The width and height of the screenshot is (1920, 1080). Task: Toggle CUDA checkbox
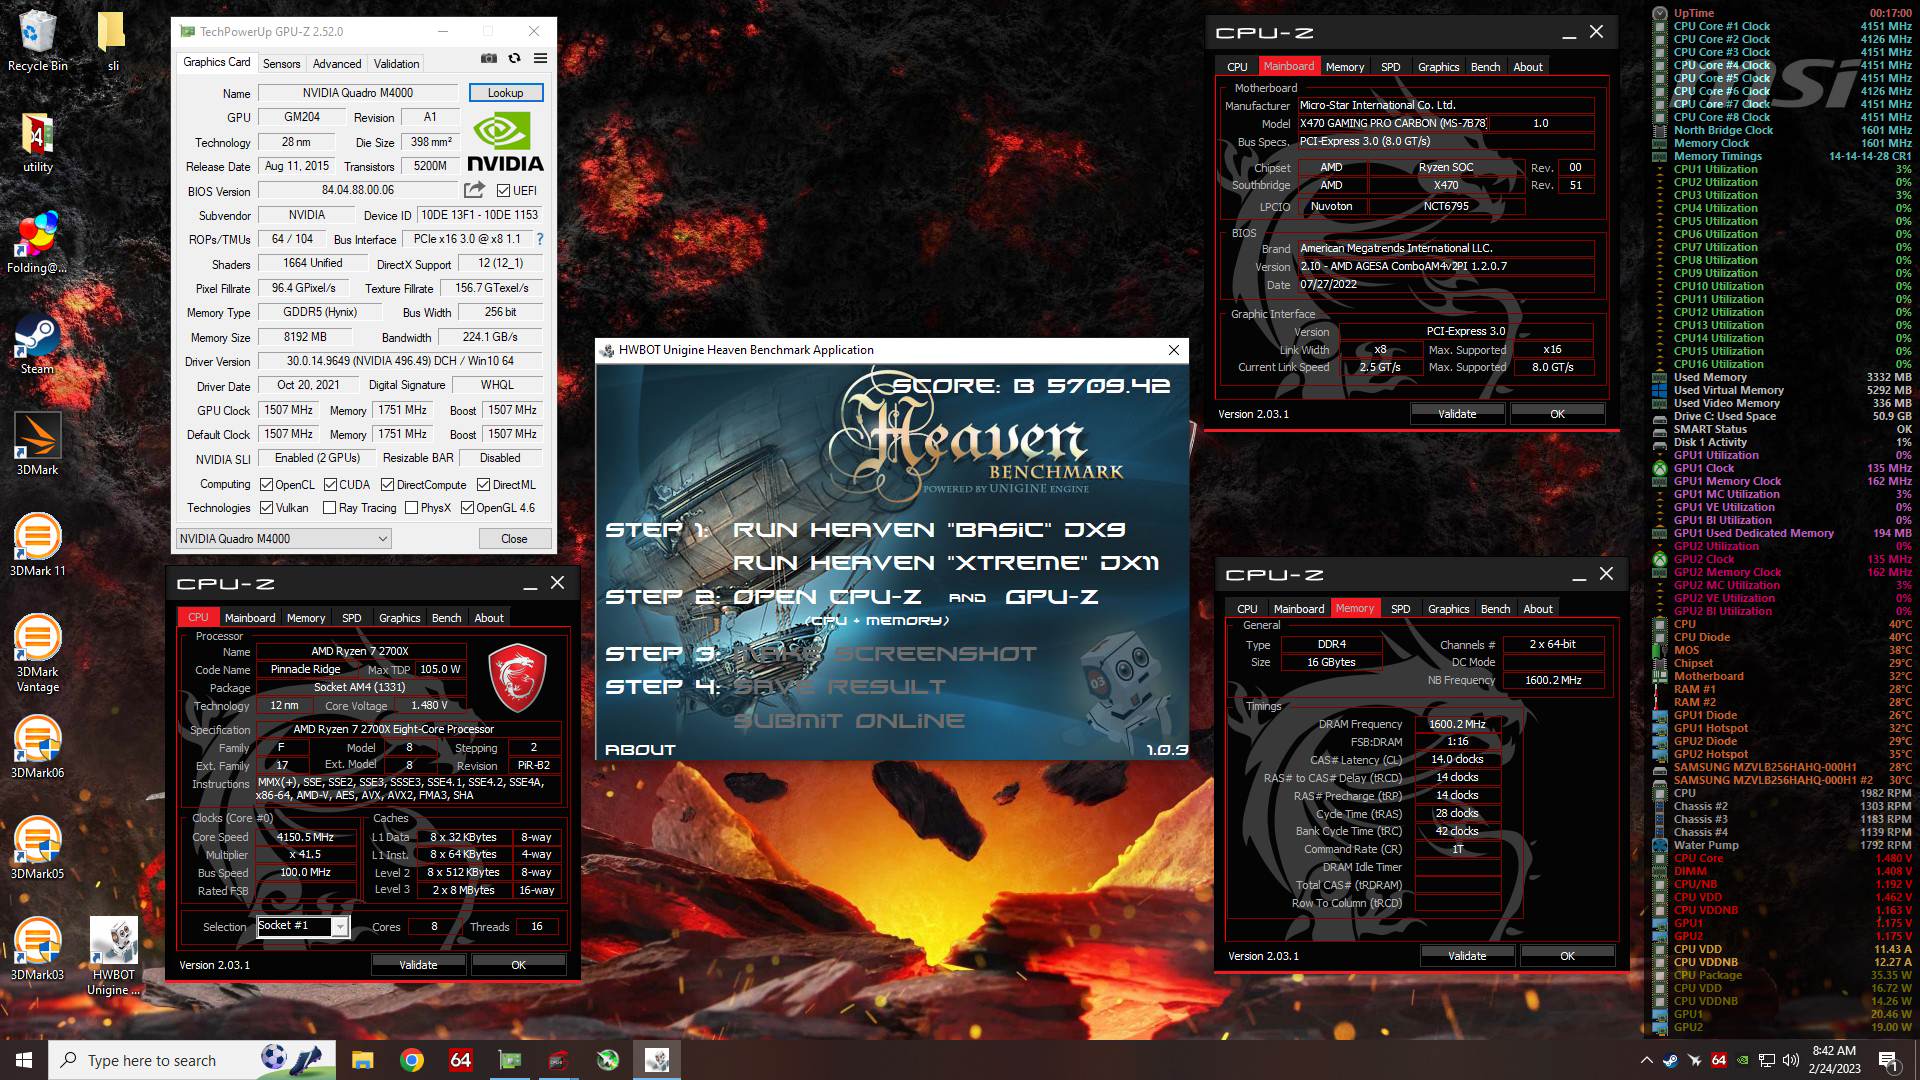click(x=330, y=484)
